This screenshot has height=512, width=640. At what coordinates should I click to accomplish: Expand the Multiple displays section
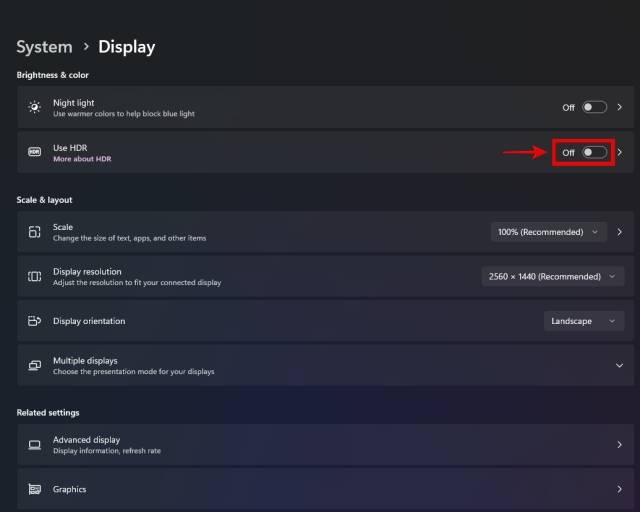click(x=619, y=365)
